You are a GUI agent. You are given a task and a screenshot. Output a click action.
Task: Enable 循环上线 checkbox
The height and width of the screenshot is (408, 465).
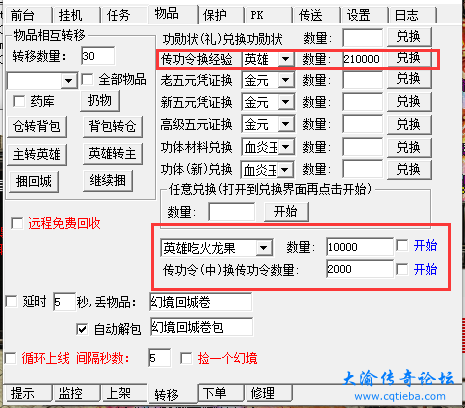point(11,358)
